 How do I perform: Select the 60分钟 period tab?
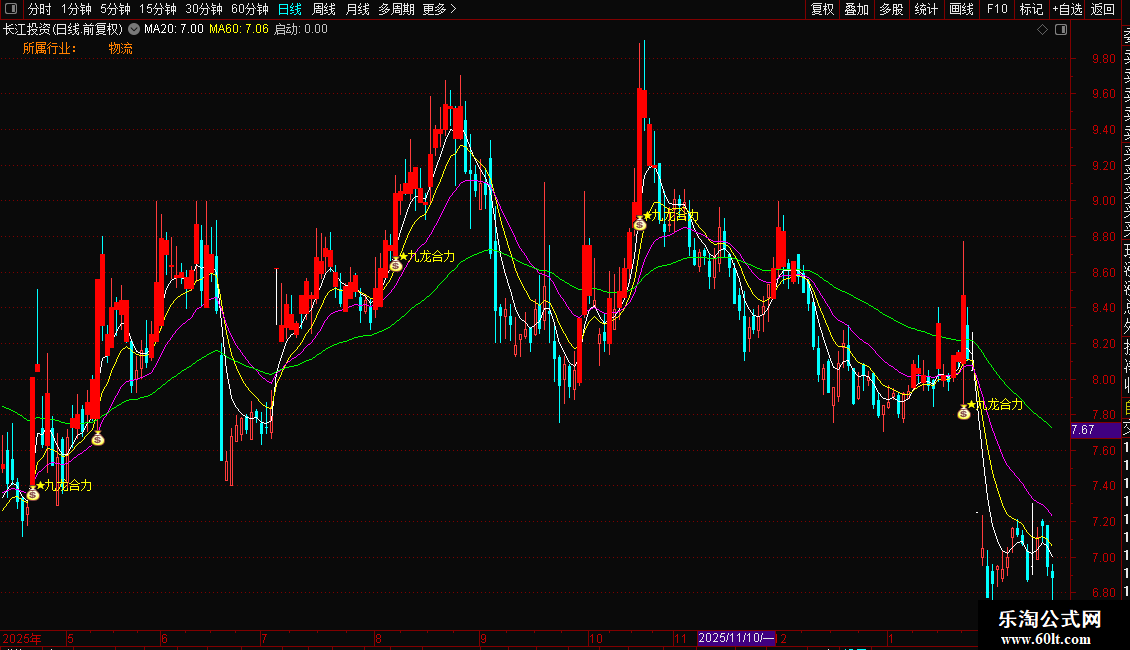point(250,9)
